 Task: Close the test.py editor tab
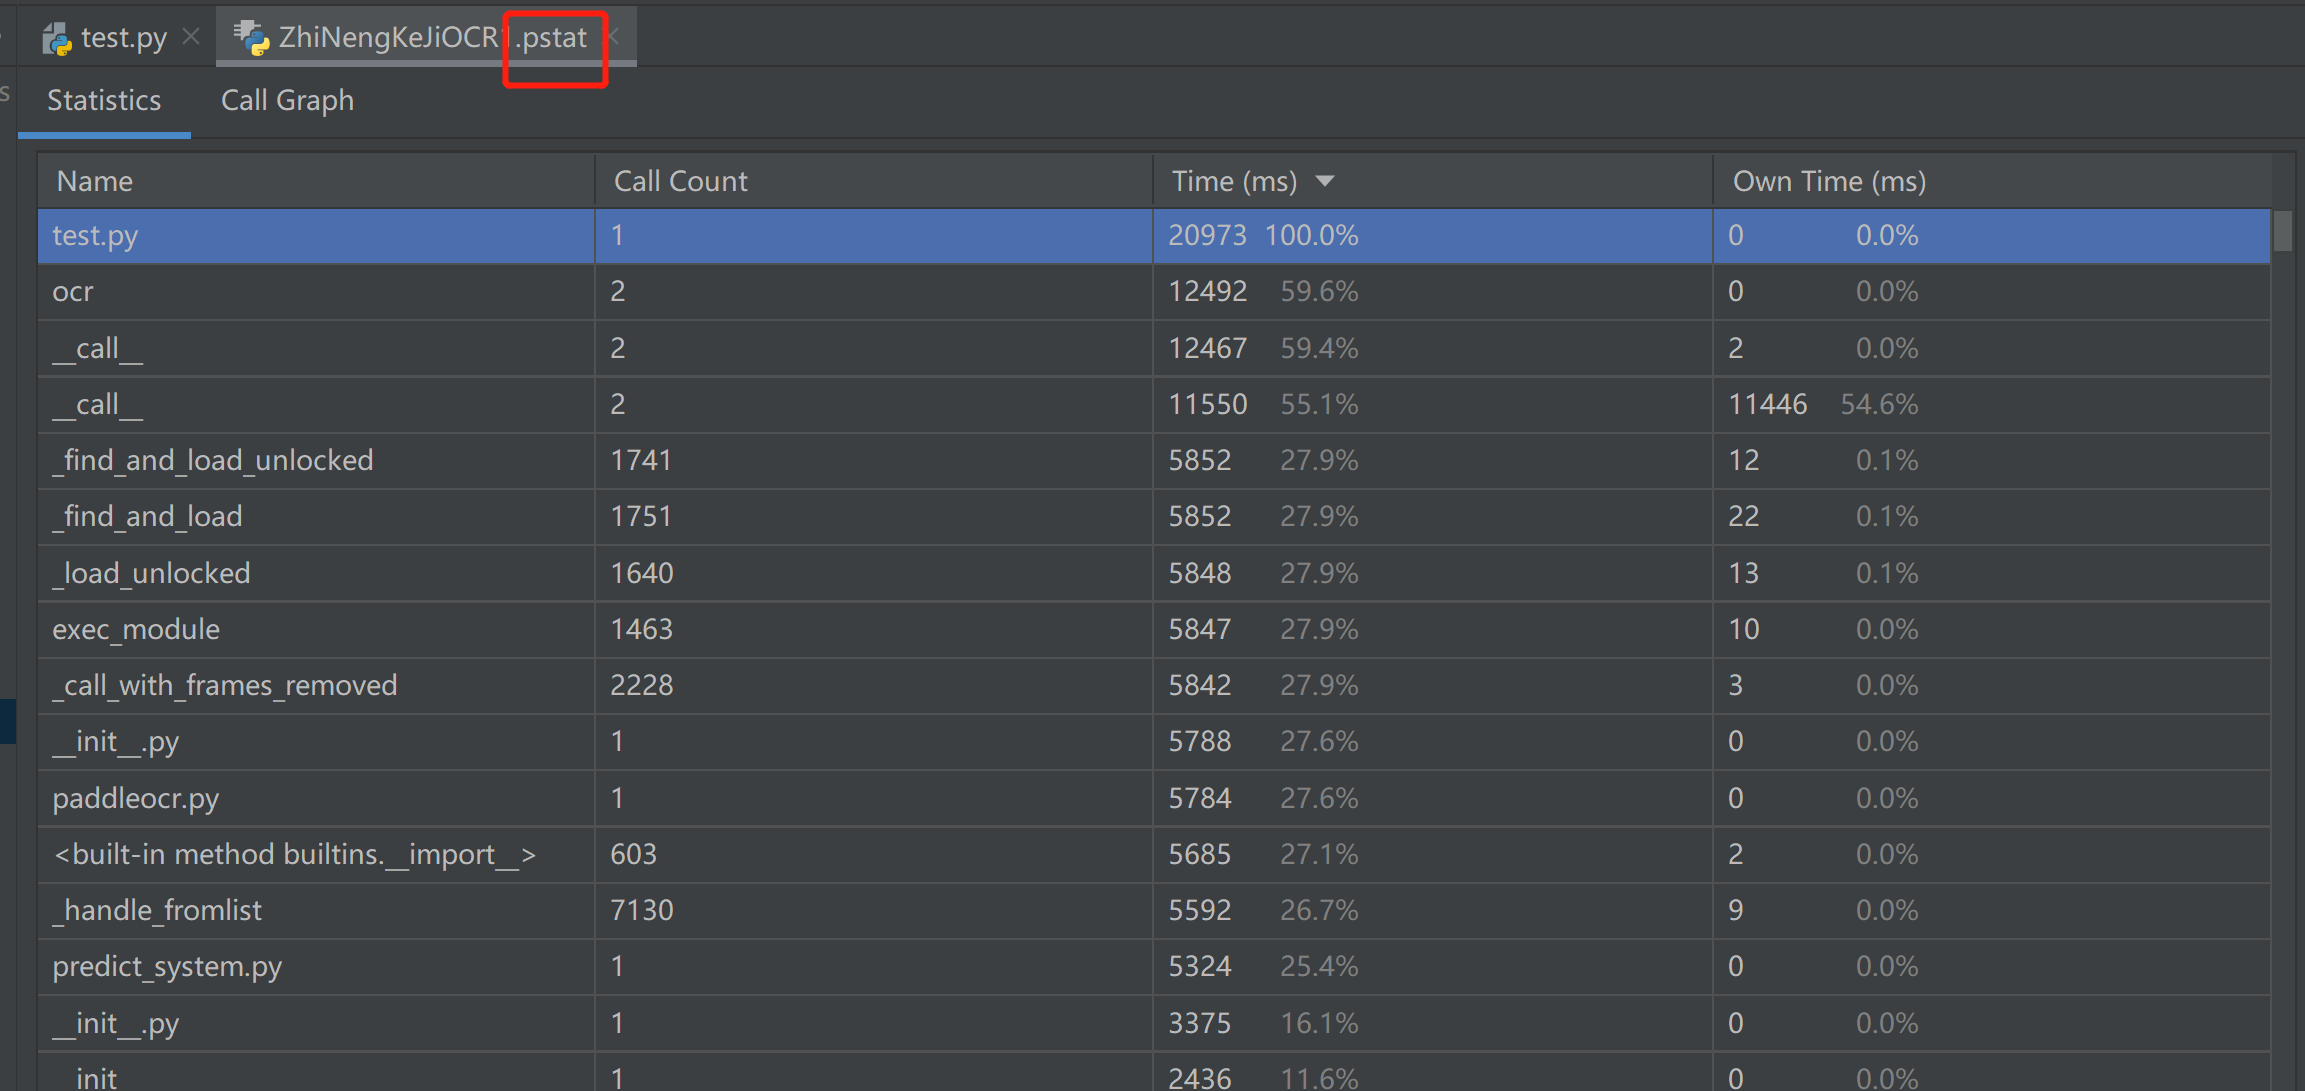coord(191,37)
